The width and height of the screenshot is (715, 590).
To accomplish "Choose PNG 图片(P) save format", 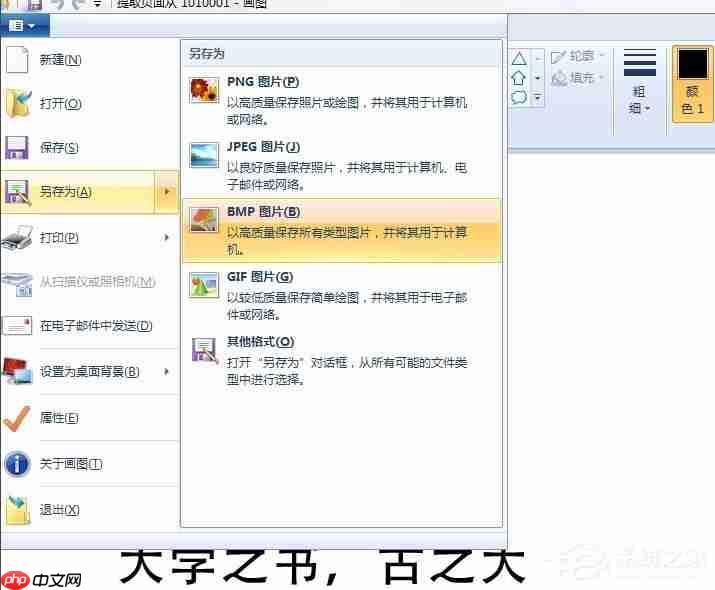I will [x=341, y=100].
